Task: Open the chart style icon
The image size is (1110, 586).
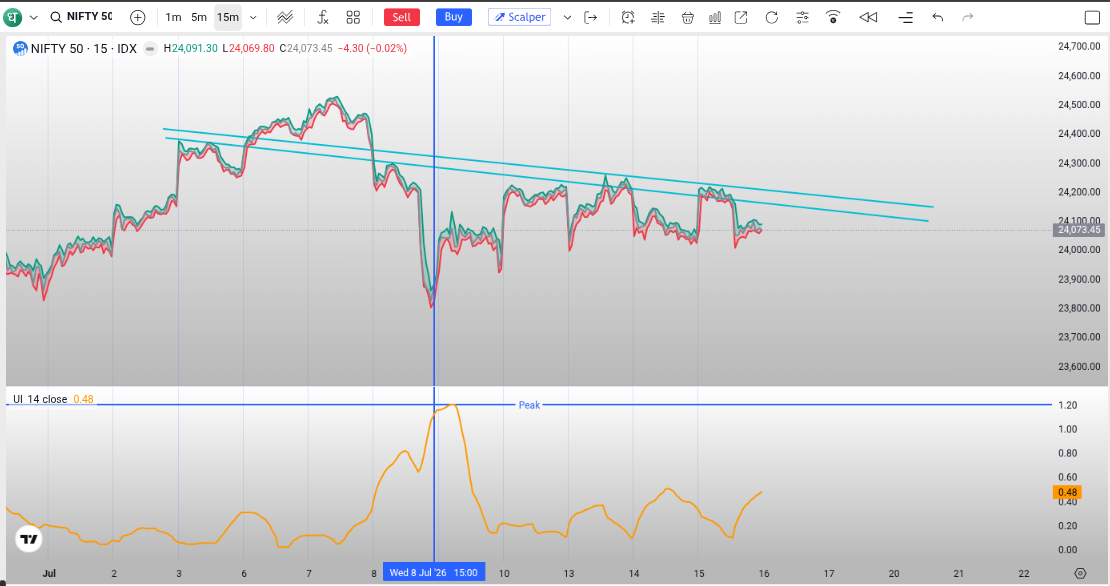Action: (285, 17)
